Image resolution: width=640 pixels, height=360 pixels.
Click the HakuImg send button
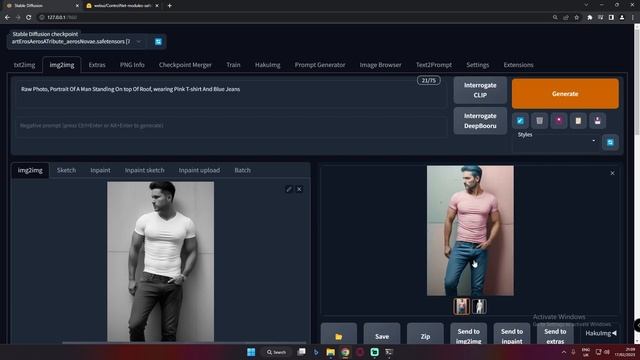pyautogui.click(x=600, y=333)
